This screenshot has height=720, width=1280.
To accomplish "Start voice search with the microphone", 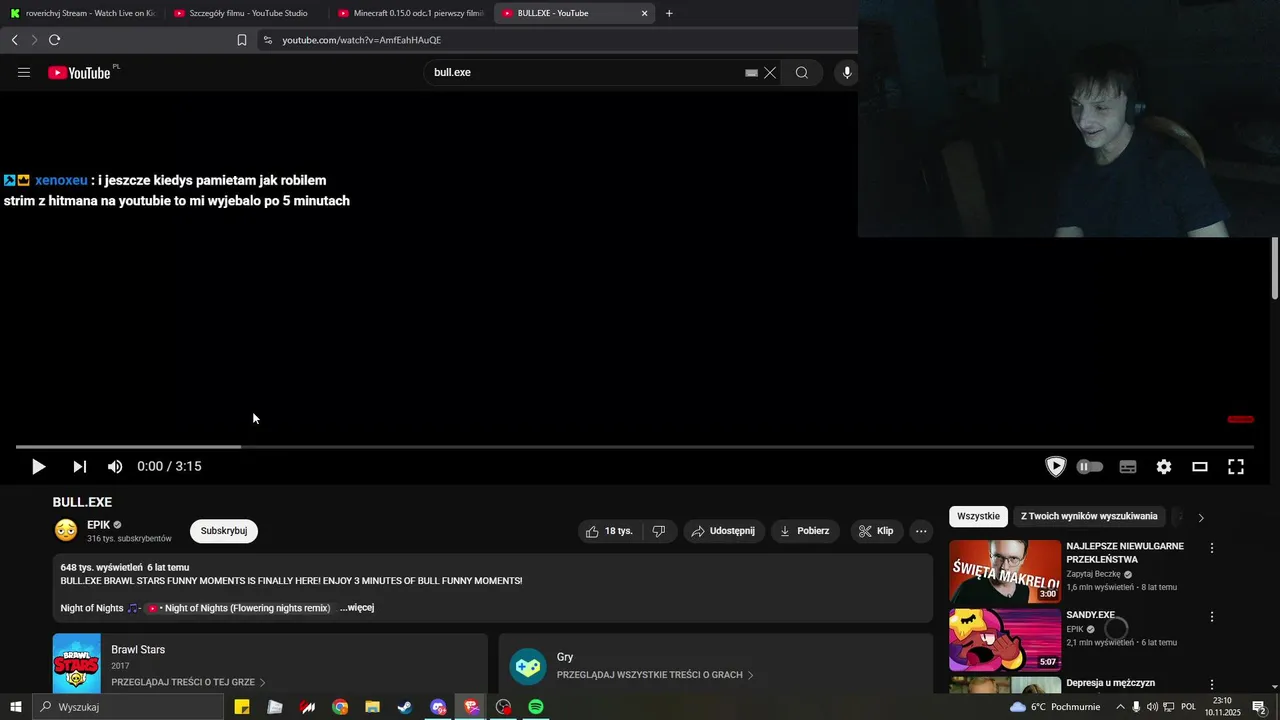I will (847, 72).
